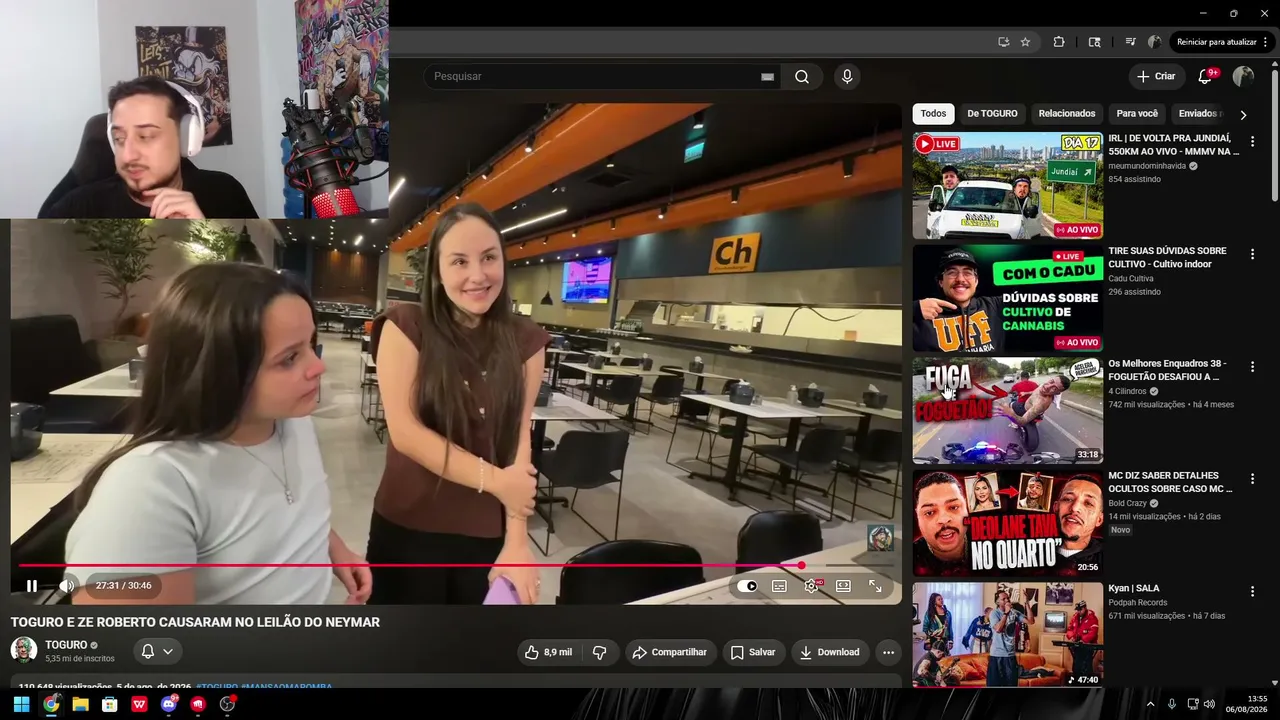Open the more actions ellipsis beside Download
Viewport: 1280px width, 720px height.
click(888, 652)
